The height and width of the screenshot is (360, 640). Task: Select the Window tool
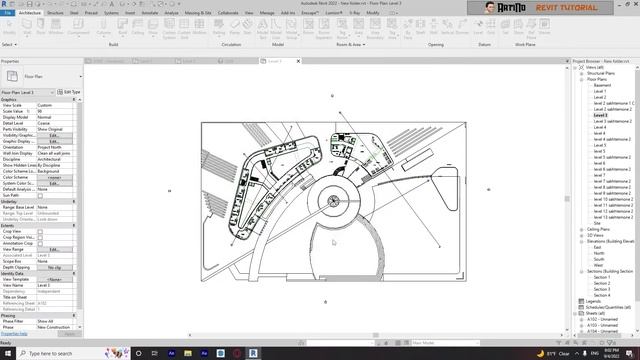tap(56, 27)
